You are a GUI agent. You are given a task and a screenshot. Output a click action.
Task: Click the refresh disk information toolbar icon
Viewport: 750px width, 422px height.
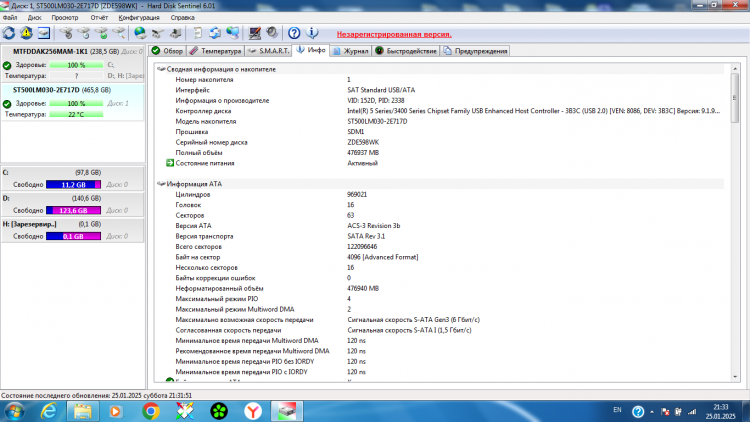(9, 33)
